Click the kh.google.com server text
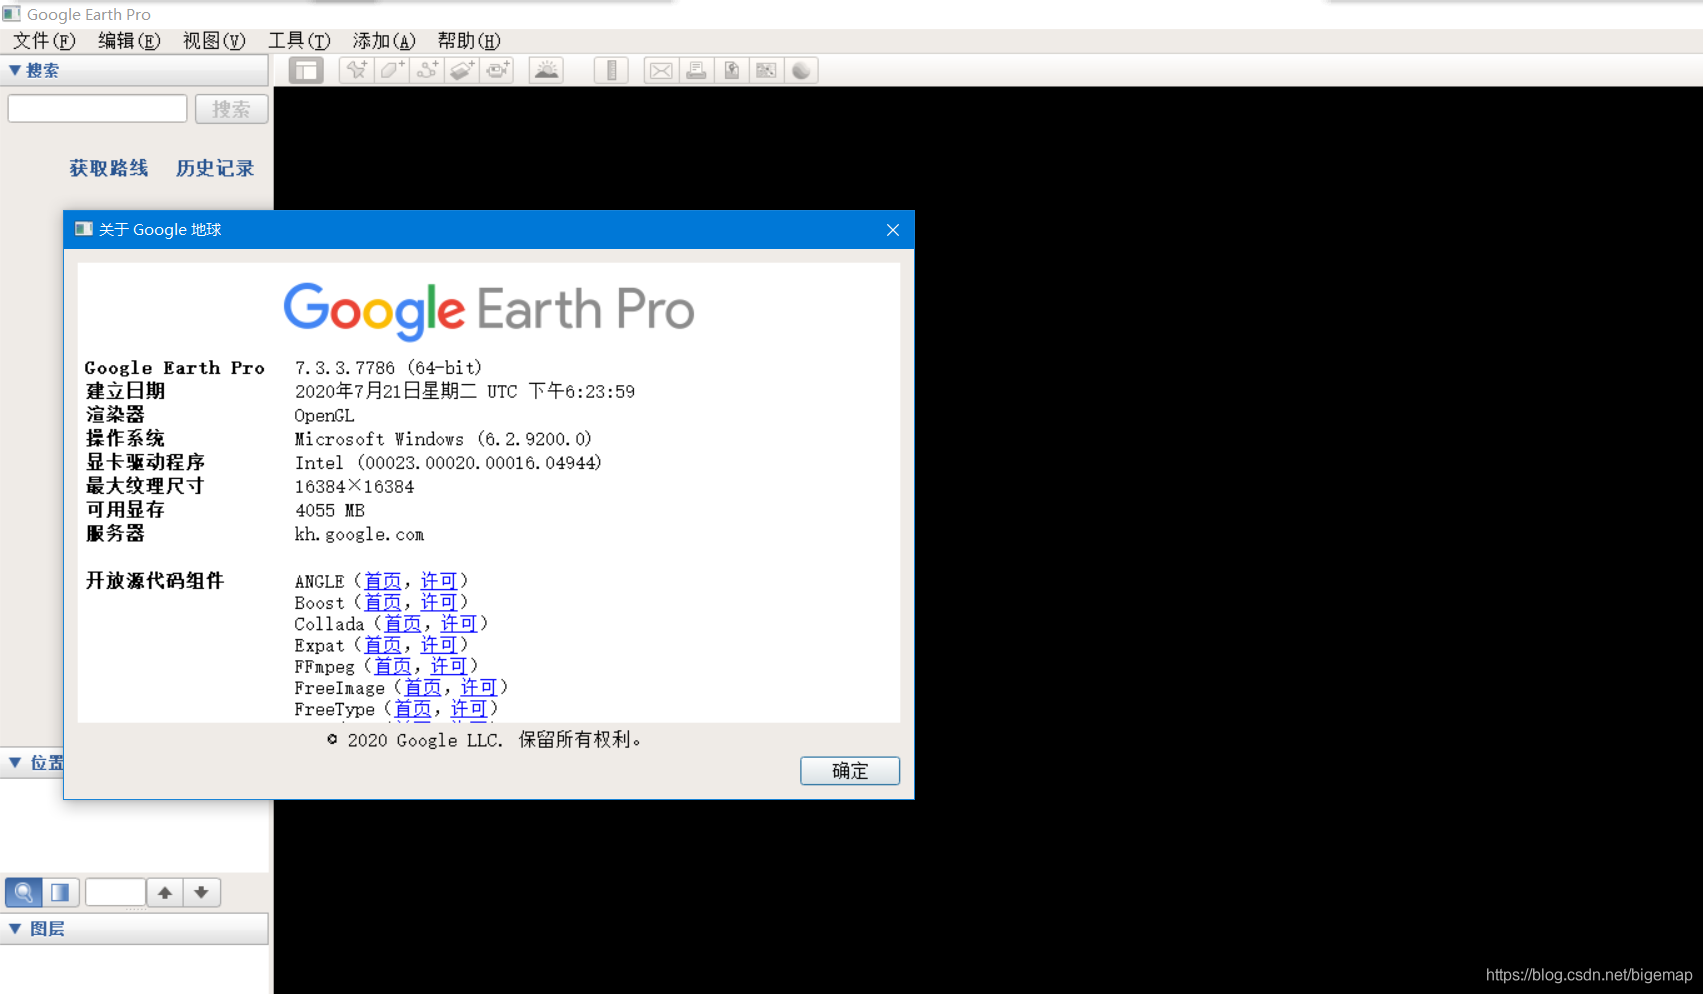Image resolution: width=1703 pixels, height=994 pixels. [359, 534]
